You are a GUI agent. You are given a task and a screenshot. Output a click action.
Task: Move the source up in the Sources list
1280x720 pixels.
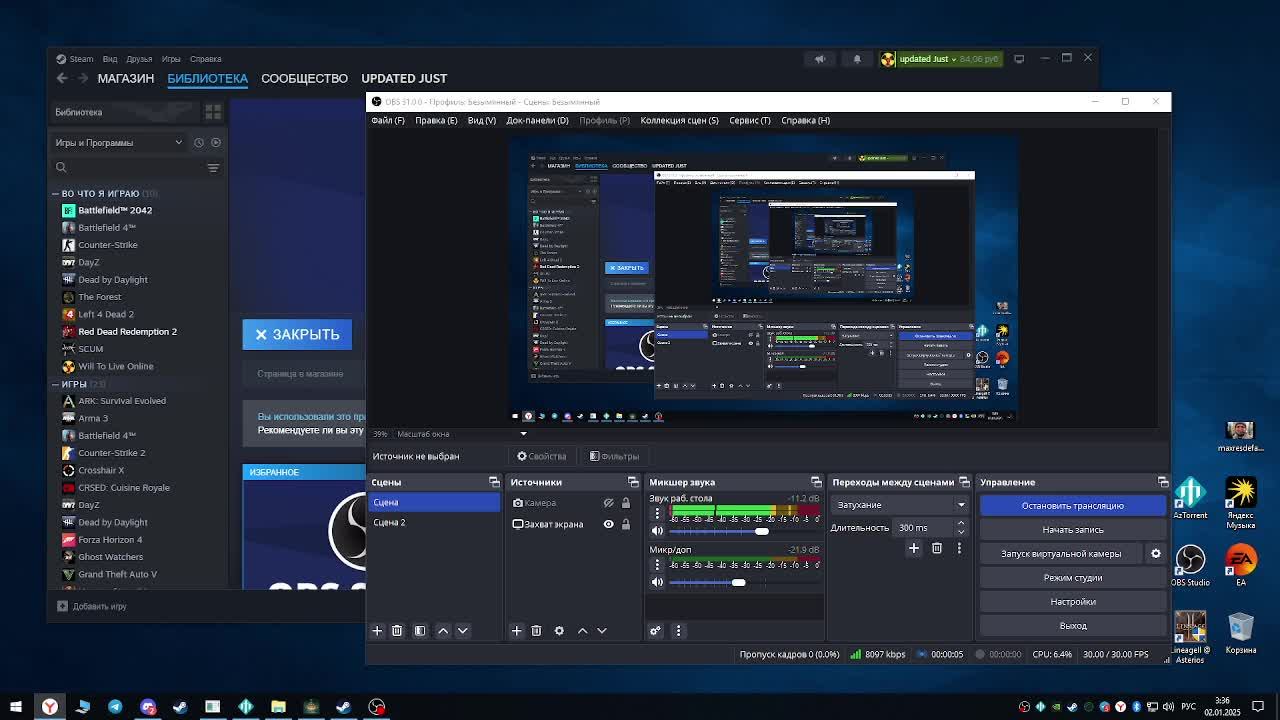(583, 631)
